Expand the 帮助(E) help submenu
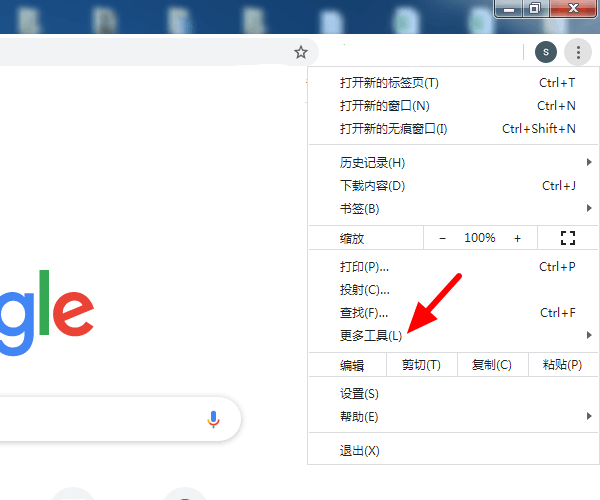The height and width of the screenshot is (500, 600). click(x=453, y=416)
